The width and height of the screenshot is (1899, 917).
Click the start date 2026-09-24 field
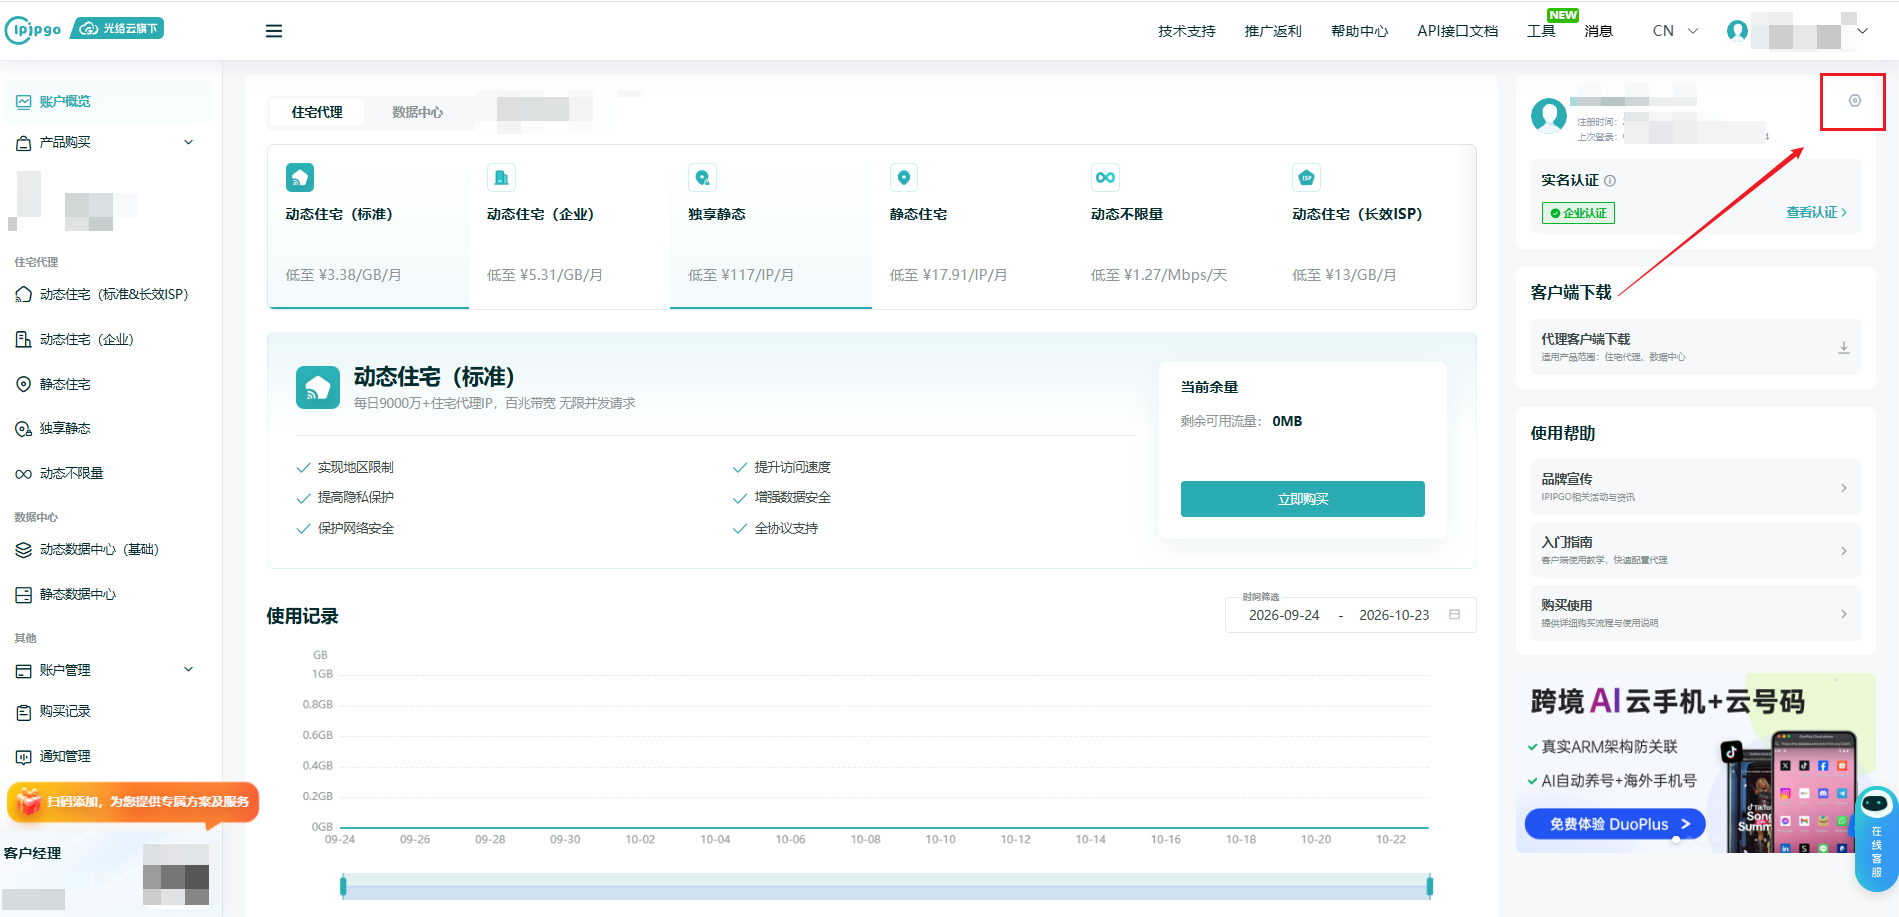click(x=1284, y=615)
